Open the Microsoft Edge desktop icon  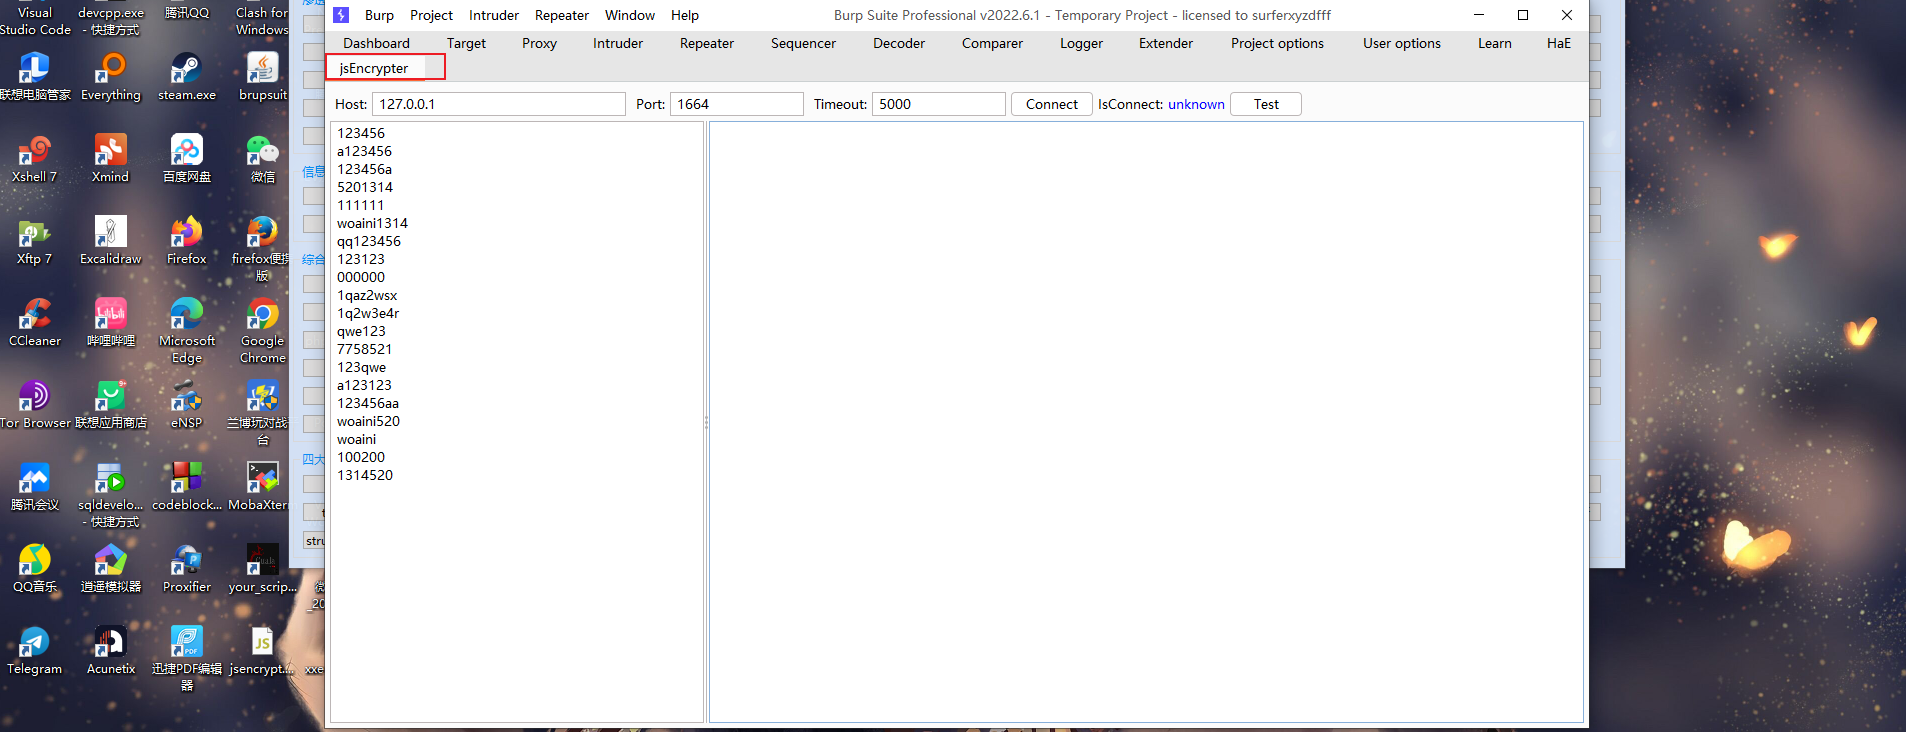(187, 331)
